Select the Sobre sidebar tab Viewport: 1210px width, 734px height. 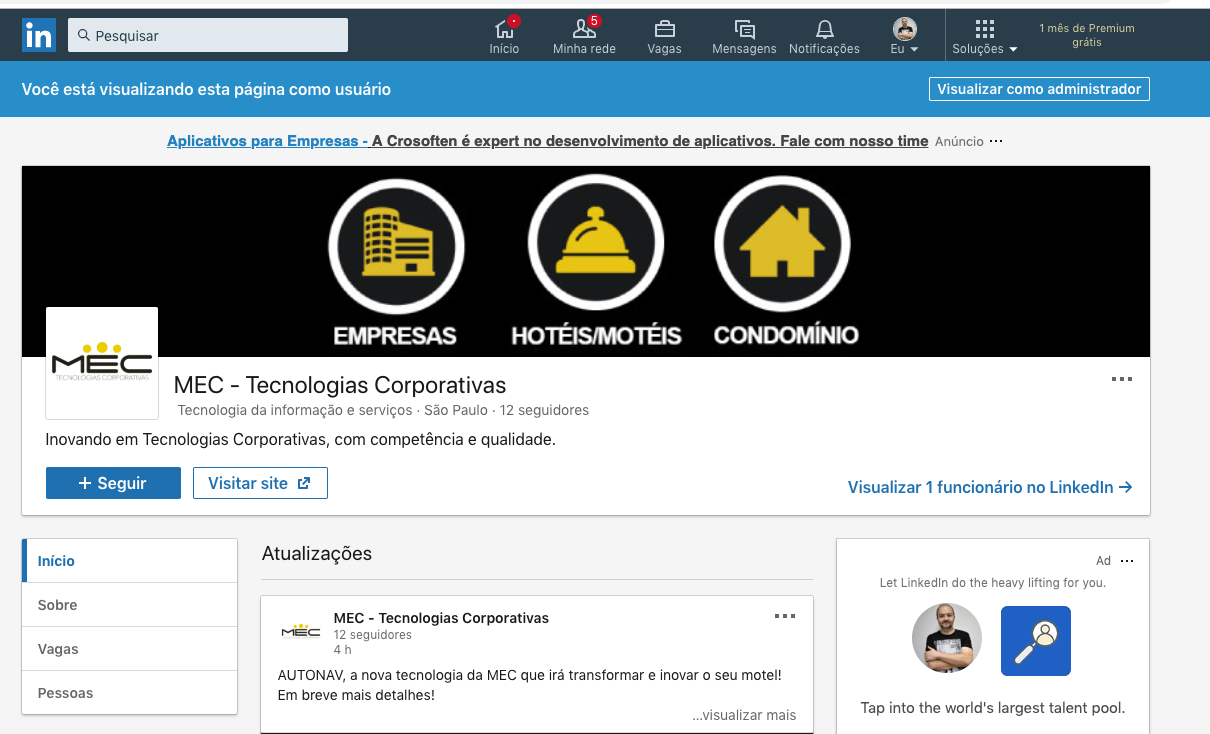coord(130,605)
